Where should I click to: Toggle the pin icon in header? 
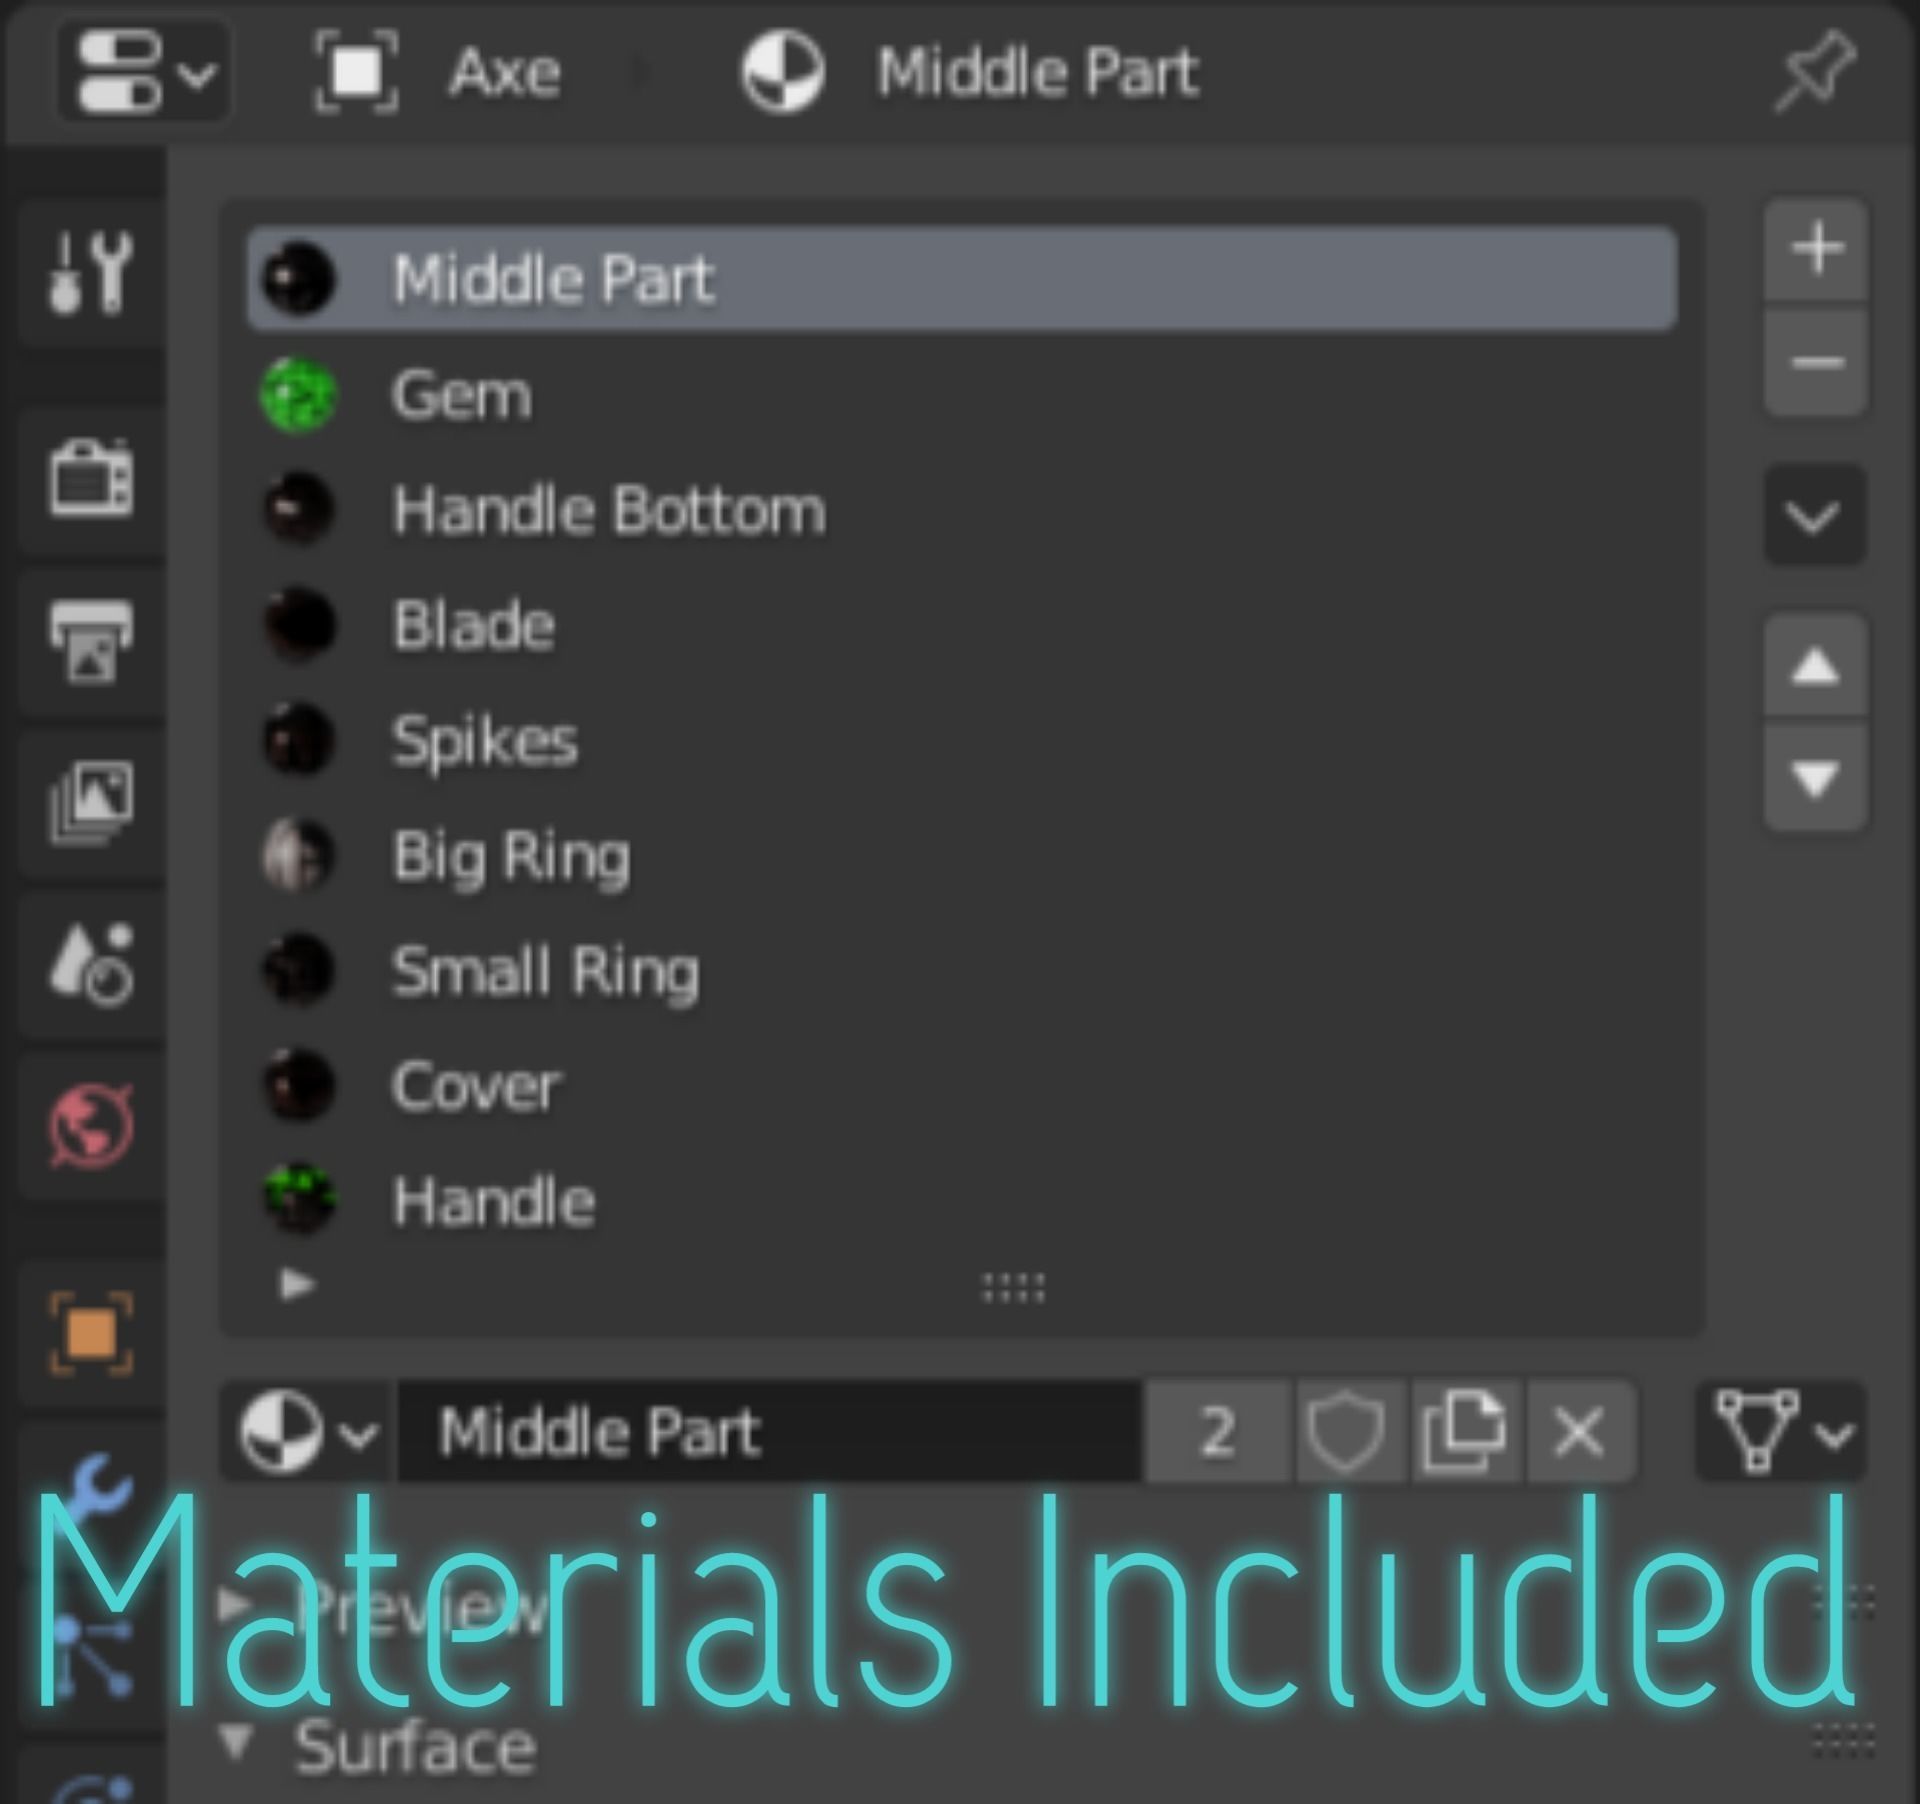tap(1813, 72)
